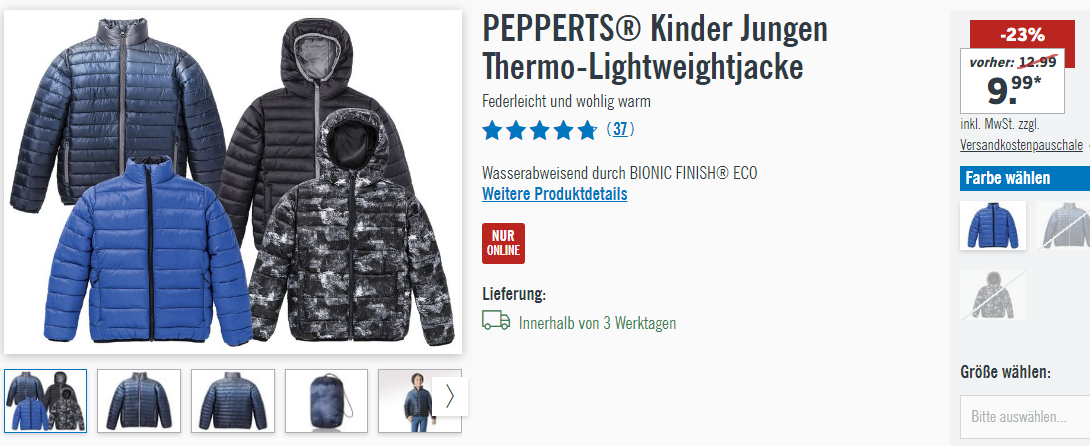Show next thumbnails with the right chevron
The width and height of the screenshot is (1090, 446).
450,396
